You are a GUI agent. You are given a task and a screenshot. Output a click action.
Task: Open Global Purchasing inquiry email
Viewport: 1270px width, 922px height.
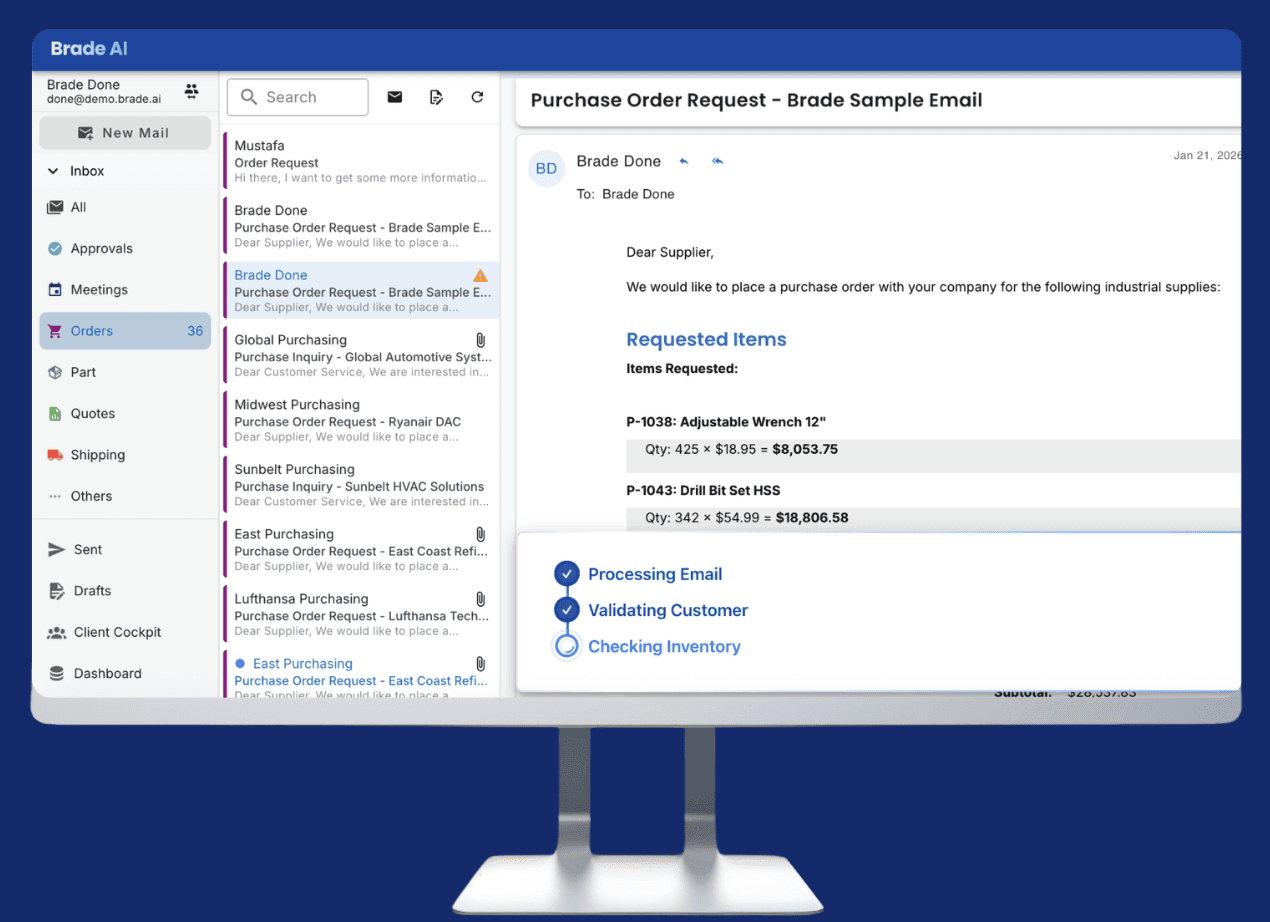[x=361, y=355]
